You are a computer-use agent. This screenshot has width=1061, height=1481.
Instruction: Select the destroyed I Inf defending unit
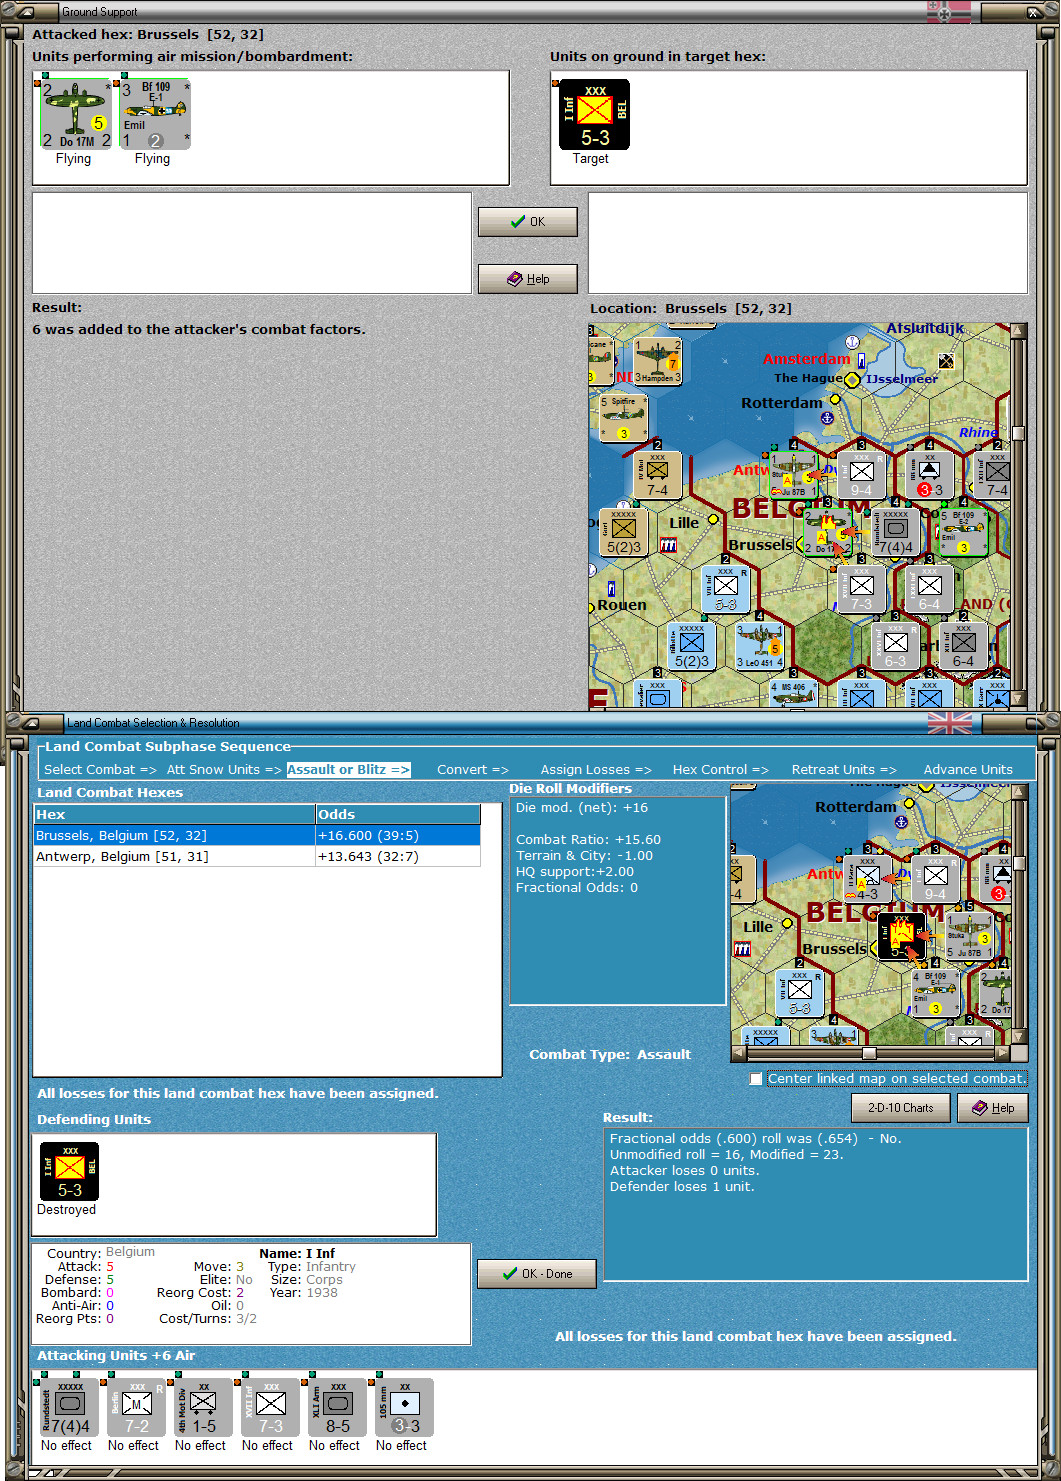[69, 1171]
